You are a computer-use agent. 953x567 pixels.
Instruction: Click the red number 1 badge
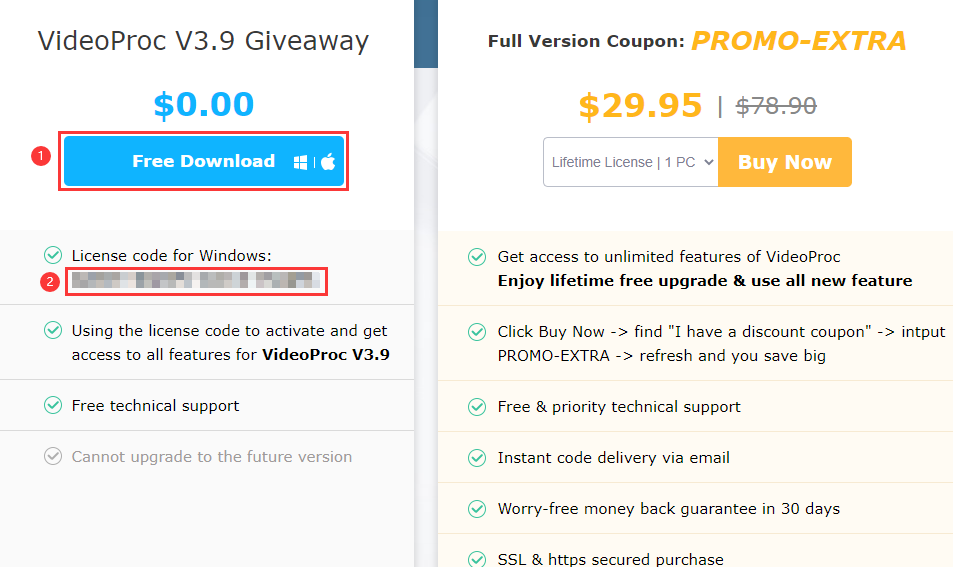point(41,156)
